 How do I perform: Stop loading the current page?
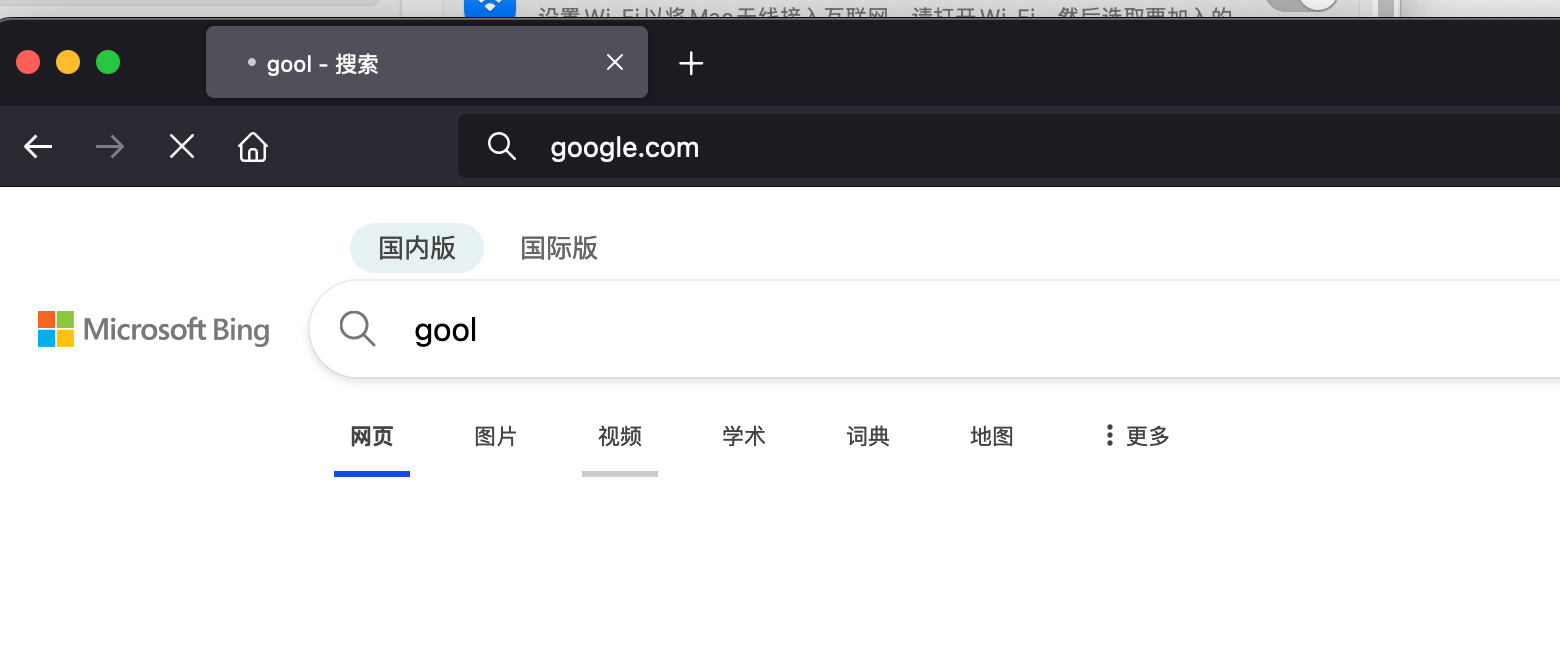(x=181, y=147)
